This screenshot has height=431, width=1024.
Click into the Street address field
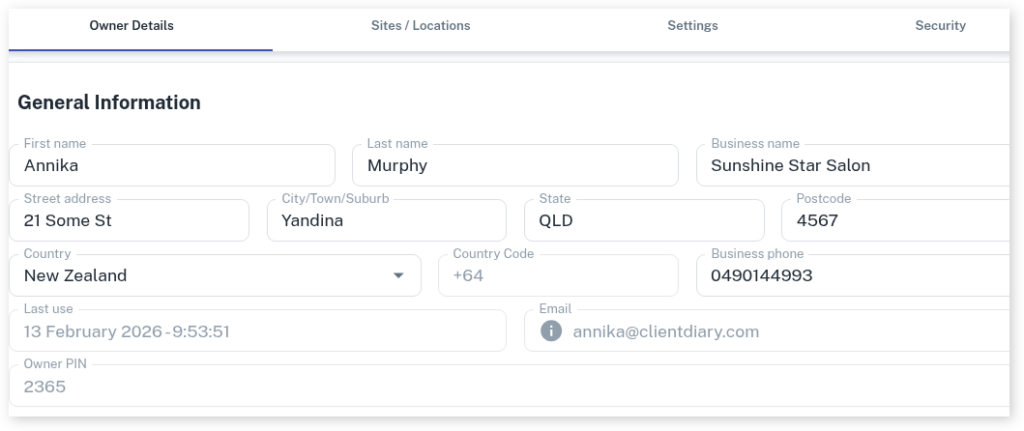pyautogui.click(x=132, y=221)
